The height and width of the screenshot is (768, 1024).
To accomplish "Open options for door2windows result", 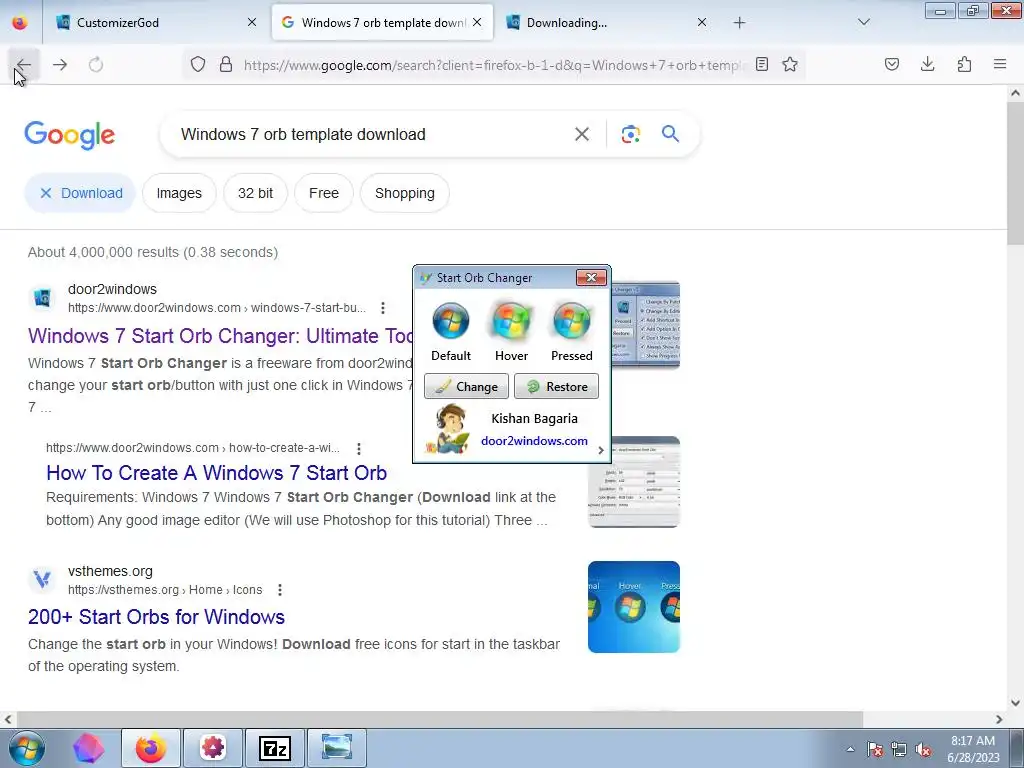I will [x=383, y=308].
